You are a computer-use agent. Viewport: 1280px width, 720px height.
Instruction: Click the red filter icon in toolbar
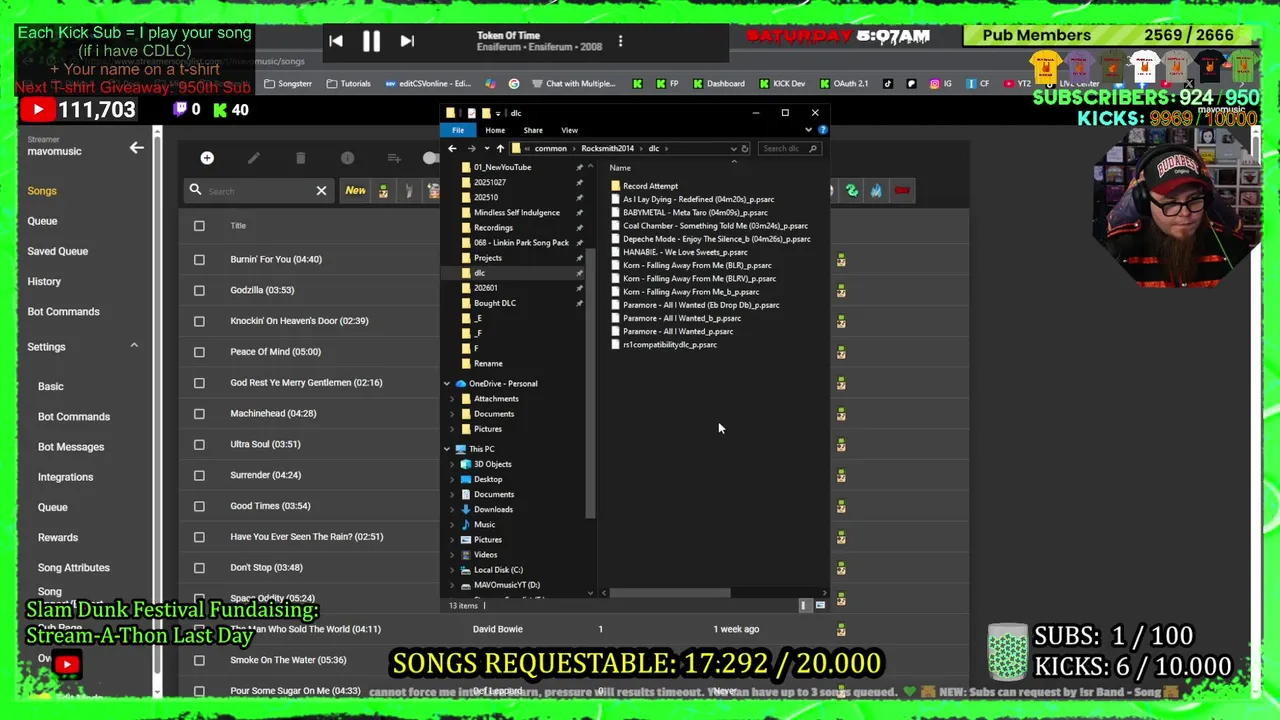pos(902,190)
